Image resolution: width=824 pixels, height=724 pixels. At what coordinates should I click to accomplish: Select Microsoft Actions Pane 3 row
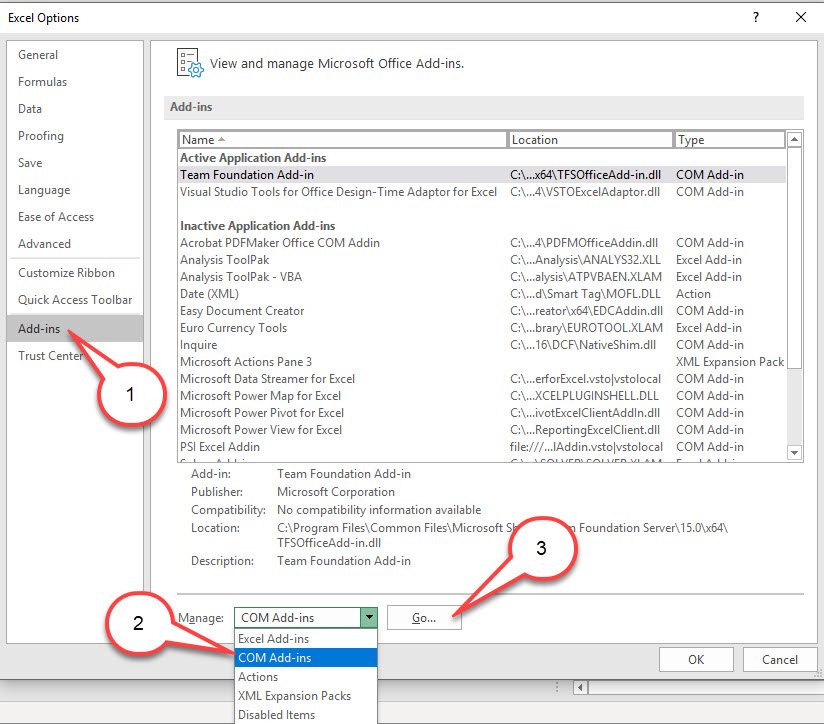click(482, 362)
